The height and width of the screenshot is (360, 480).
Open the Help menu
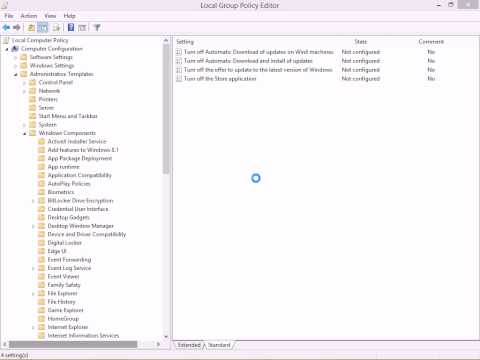click(69, 16)
